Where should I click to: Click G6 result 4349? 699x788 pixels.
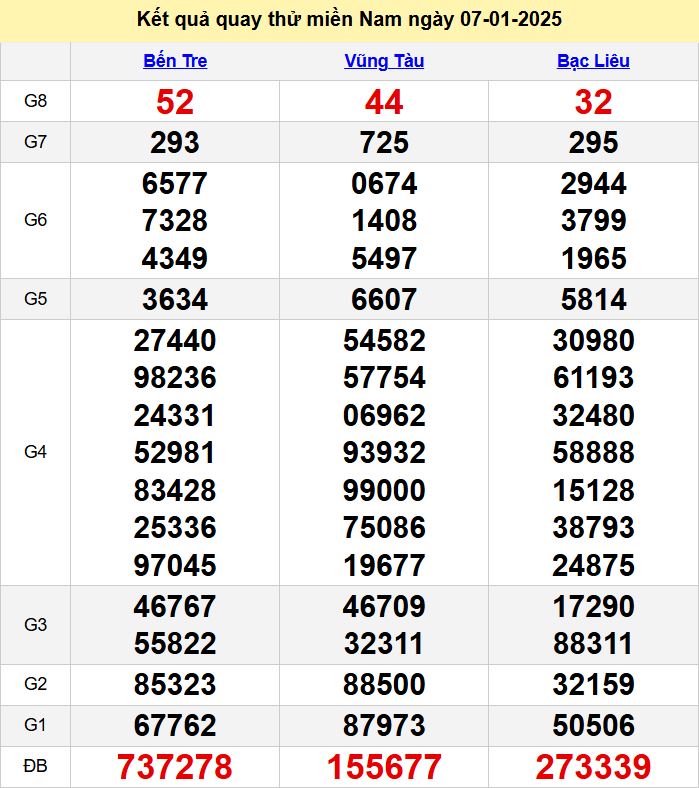click(175, 259)
